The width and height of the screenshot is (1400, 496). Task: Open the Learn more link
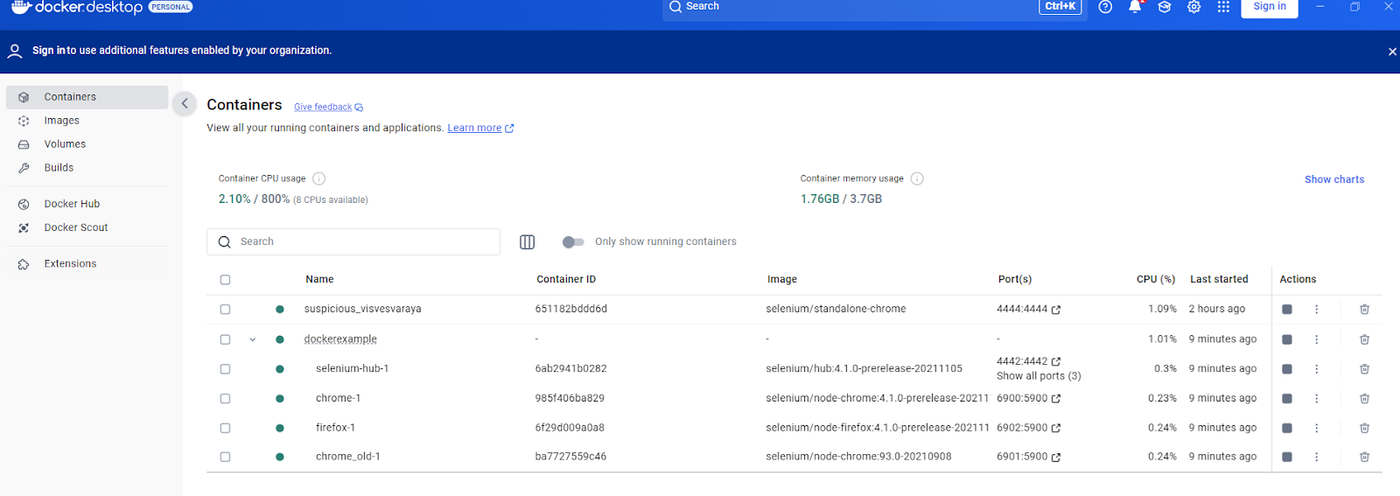pos(481,128)
